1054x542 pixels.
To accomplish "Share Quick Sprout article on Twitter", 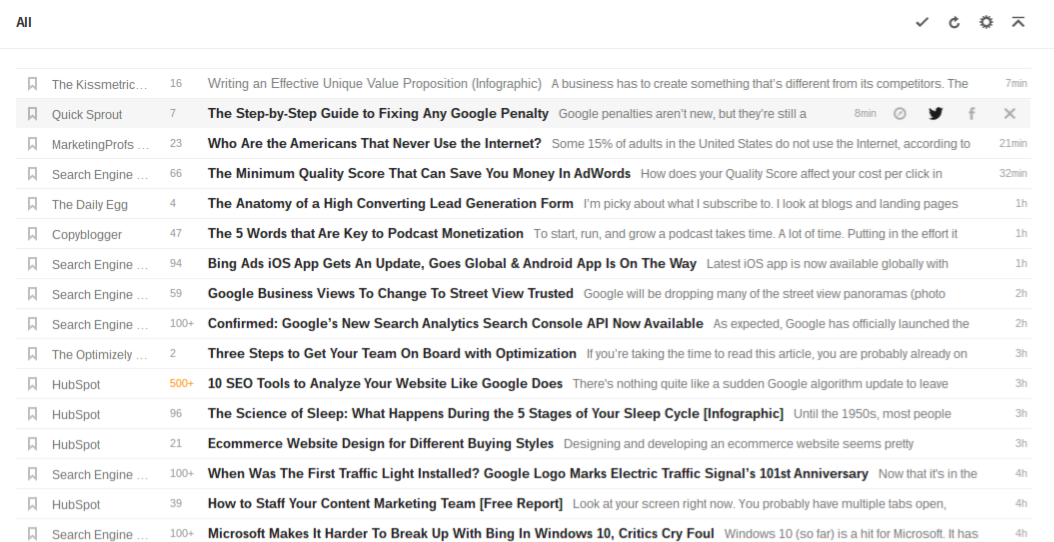I will click(935, 114).
